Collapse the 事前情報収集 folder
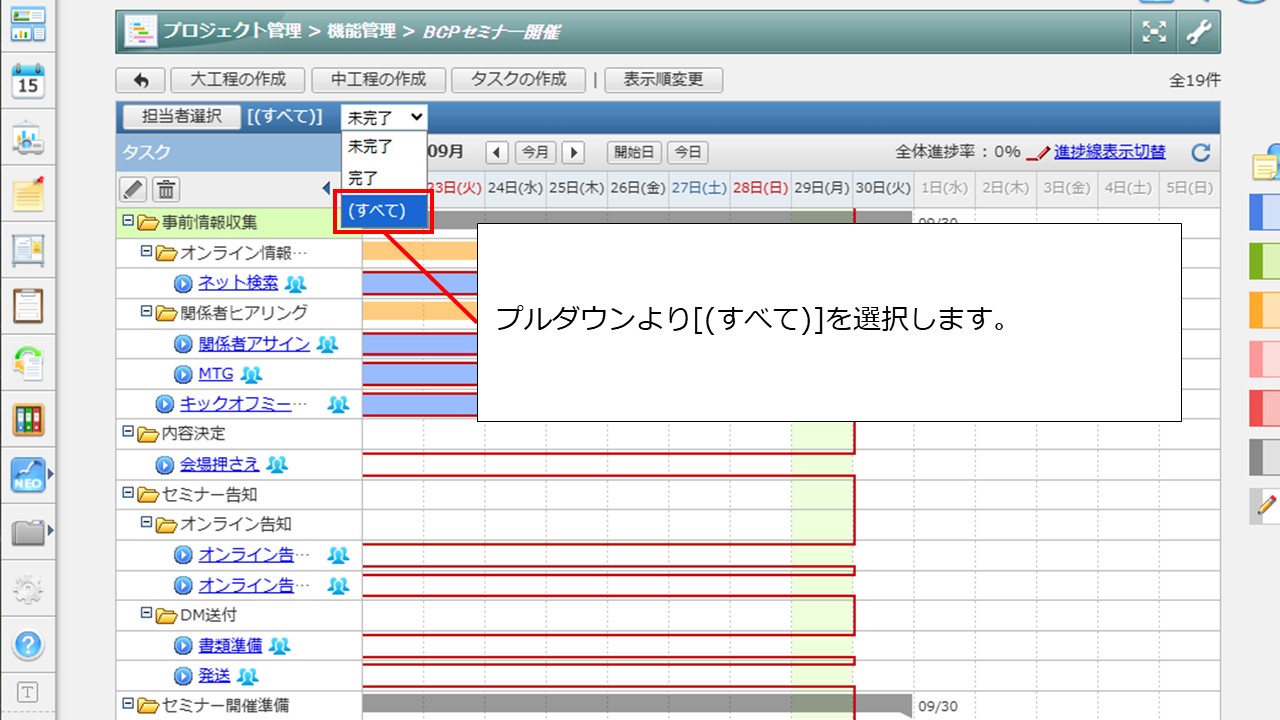This screenshot has height=720, width=1280. pyautogui.click(x=127, y=220)
